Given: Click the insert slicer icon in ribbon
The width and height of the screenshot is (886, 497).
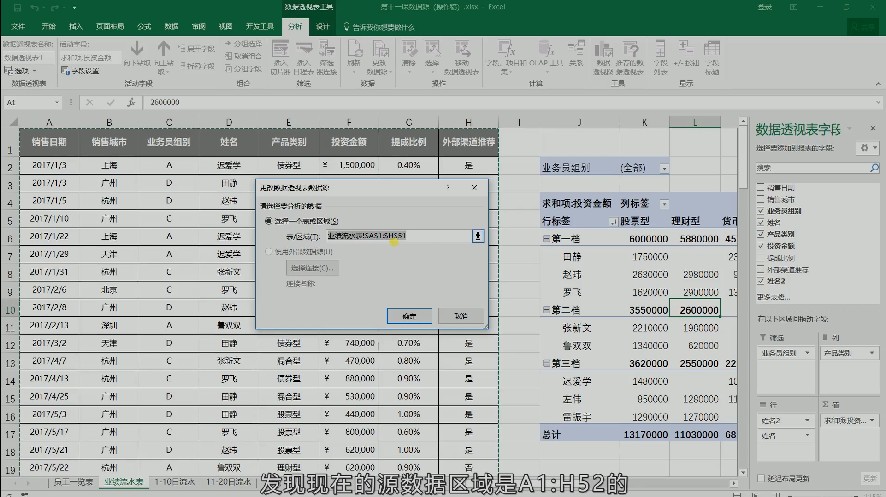Looking at the screenshot, I should click(x=279, y=50).
